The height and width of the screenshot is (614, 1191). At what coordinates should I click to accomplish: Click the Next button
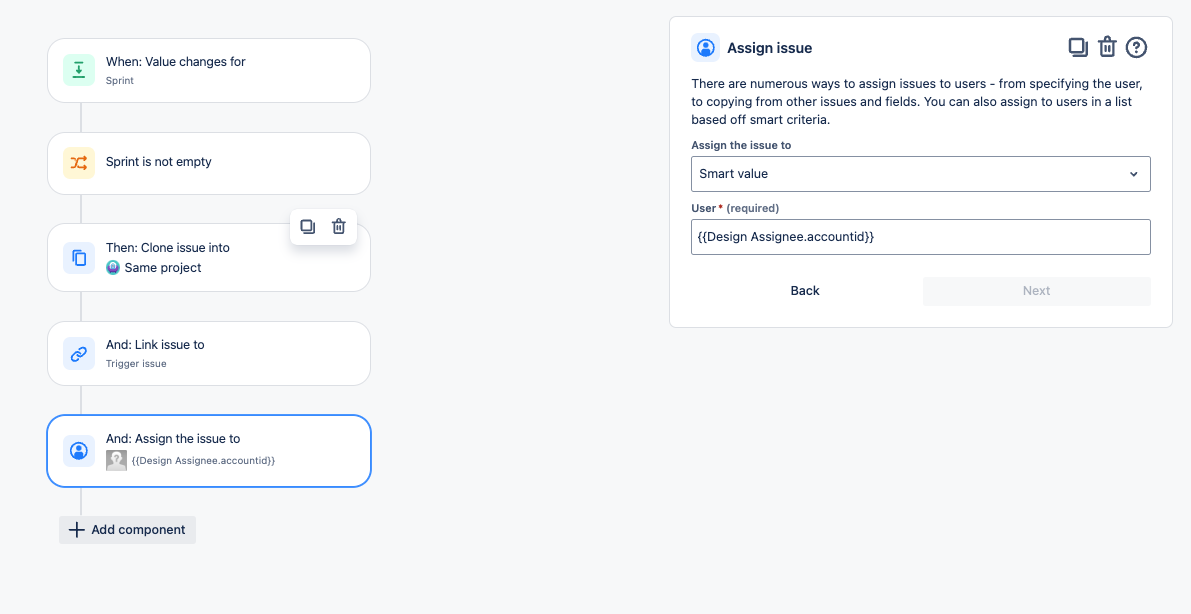click(1037, 291)
